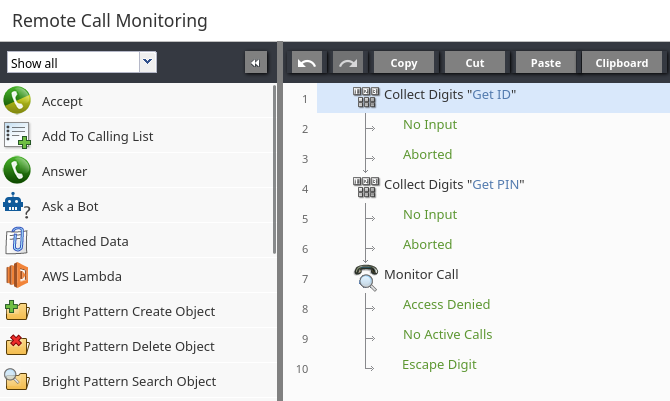Select the Accept block phone icon

tap(17, 100)
